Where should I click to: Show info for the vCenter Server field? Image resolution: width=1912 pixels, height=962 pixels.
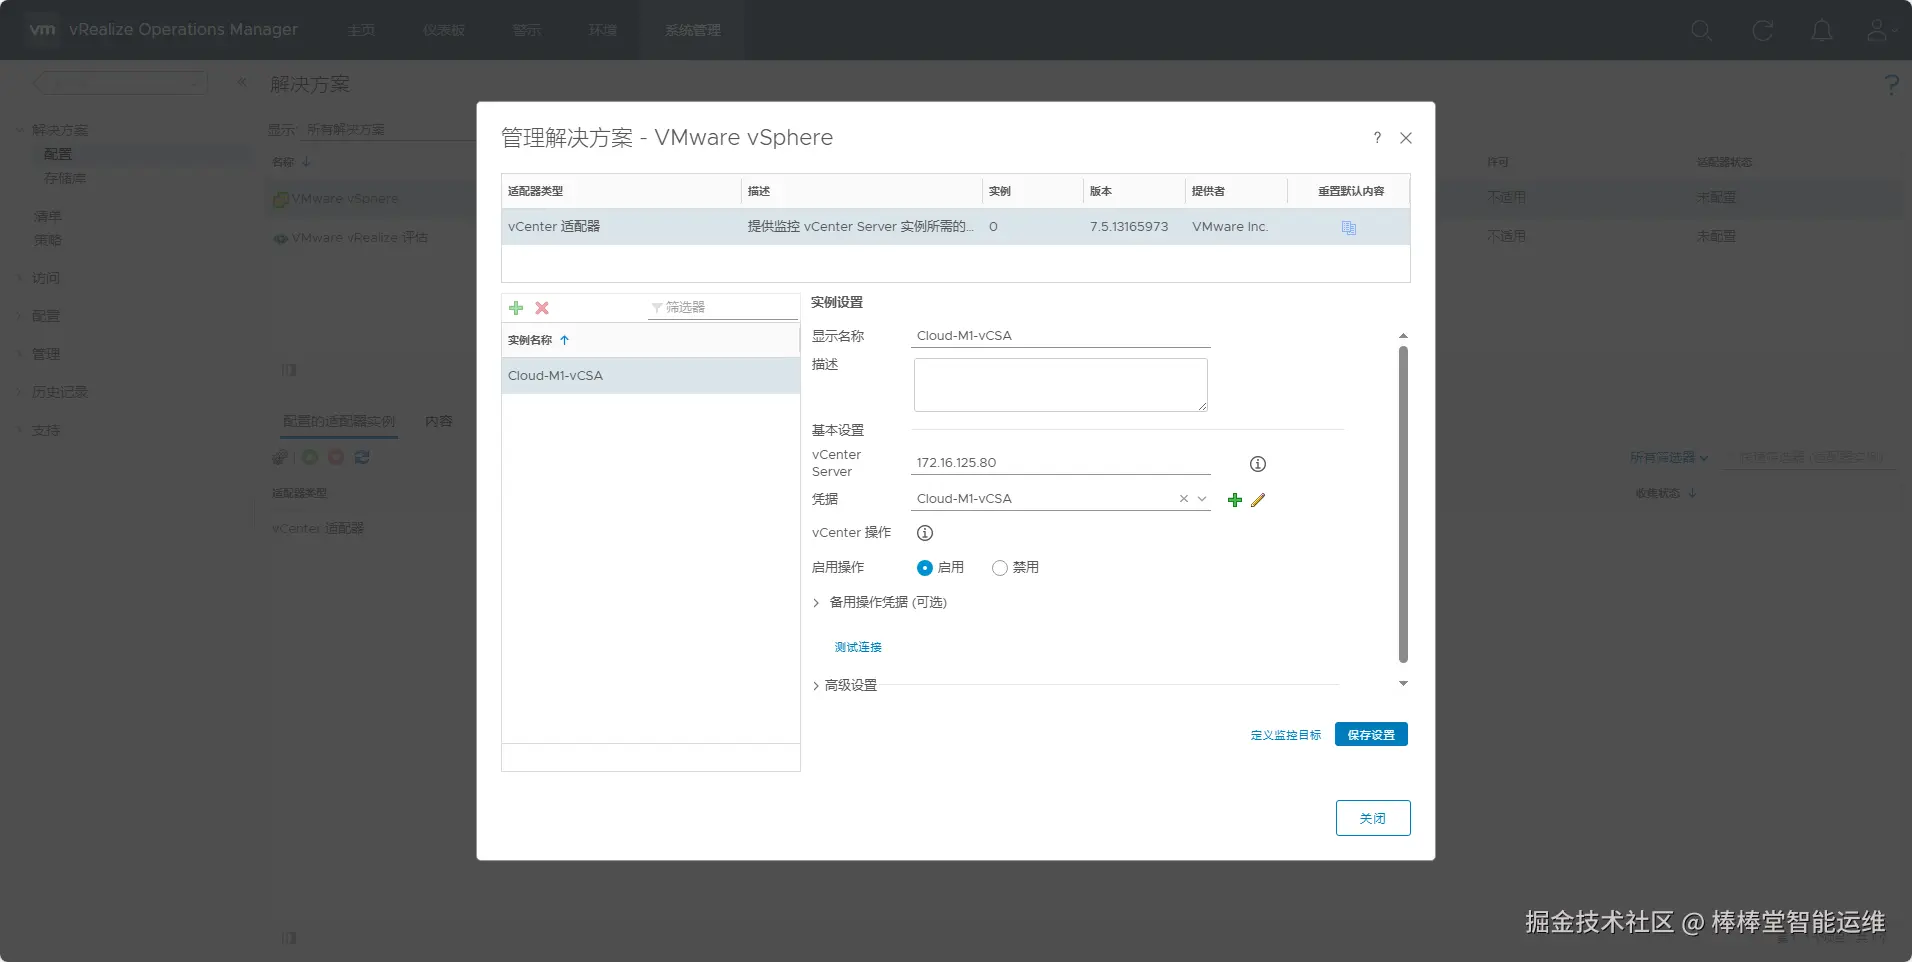pyautogui.click(x=1258, y=464)
